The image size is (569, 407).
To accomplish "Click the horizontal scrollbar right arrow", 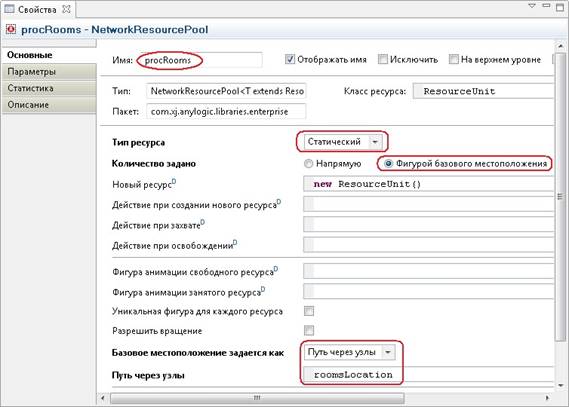I will tap(548, 398).
